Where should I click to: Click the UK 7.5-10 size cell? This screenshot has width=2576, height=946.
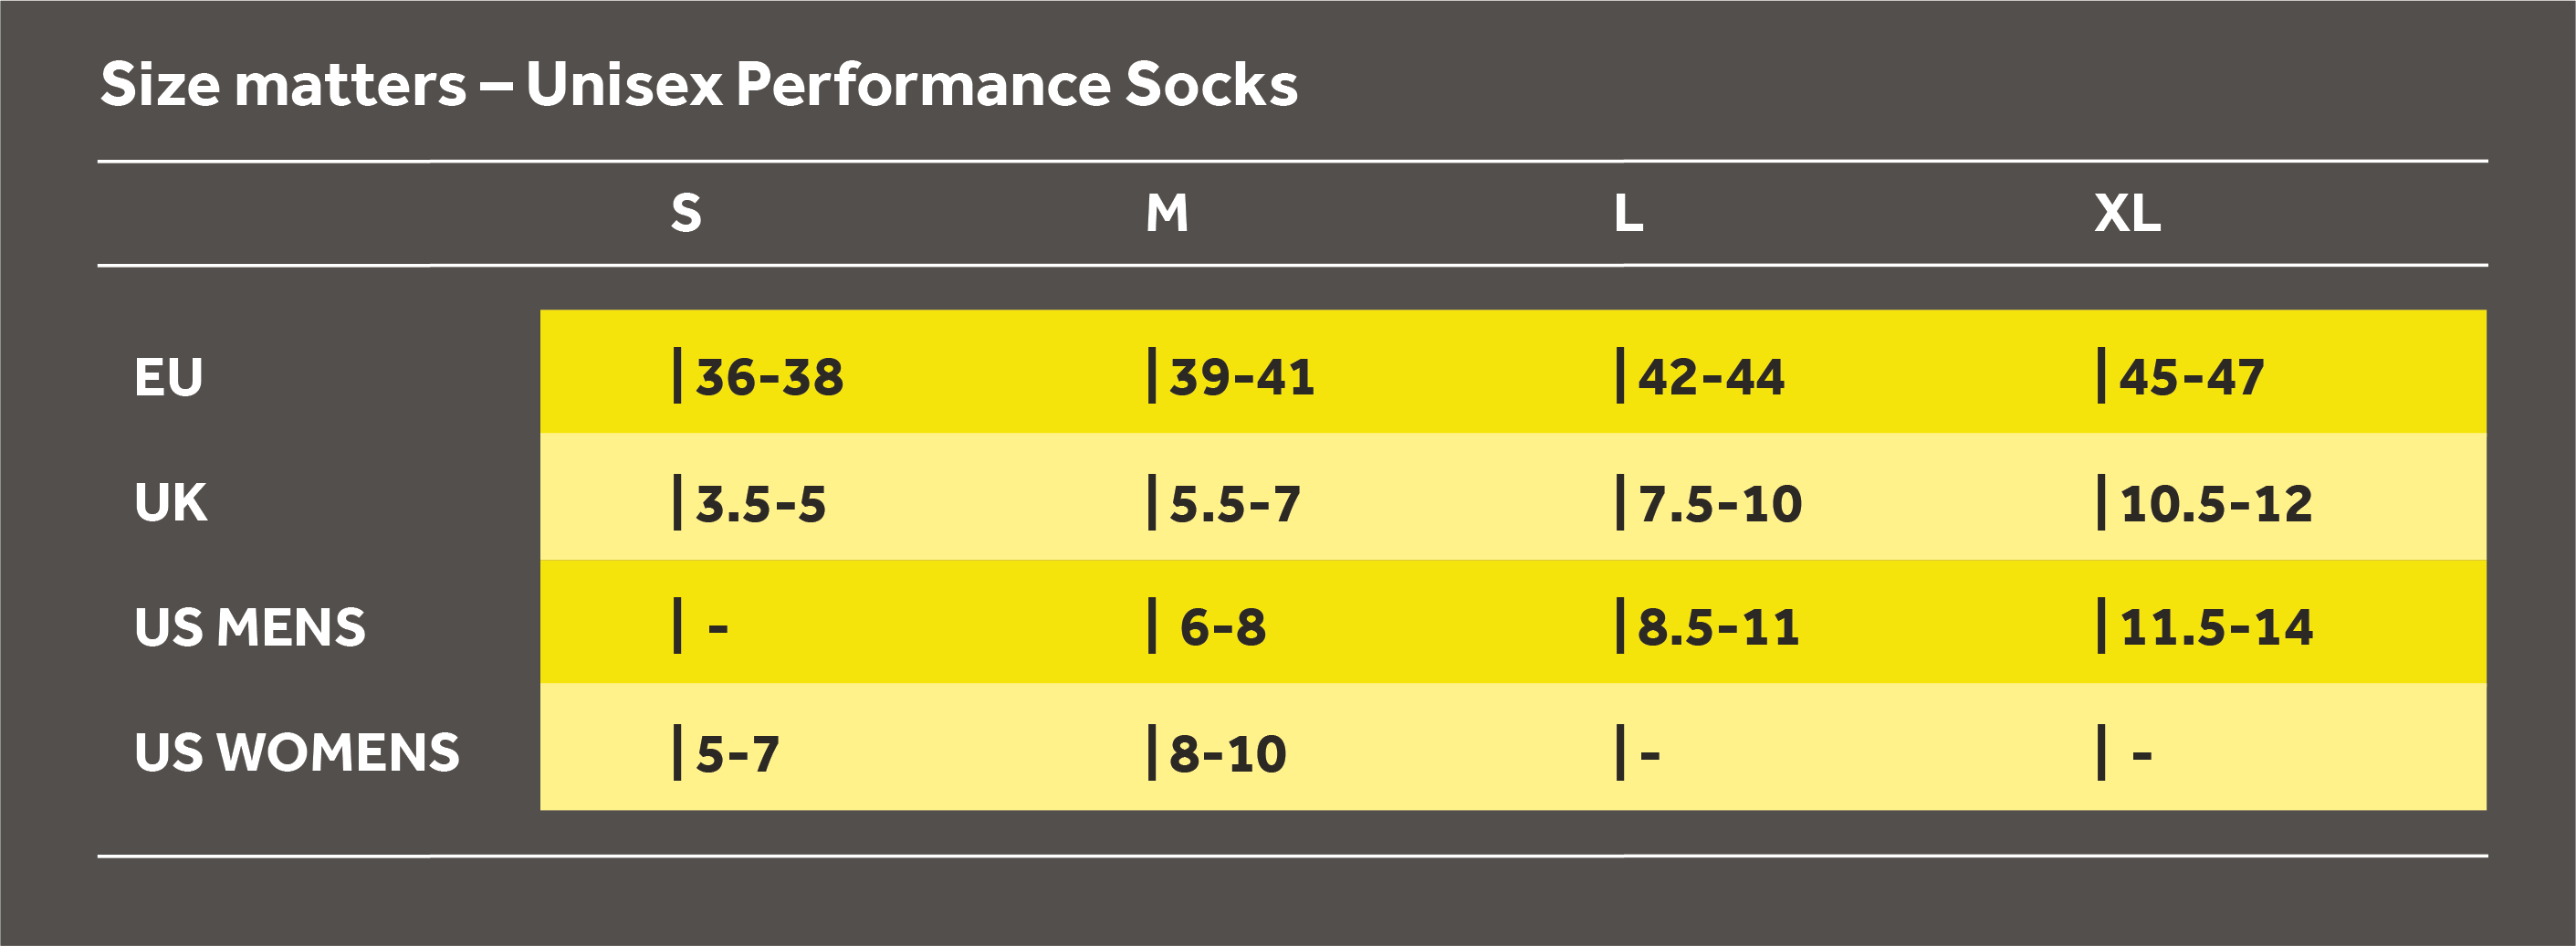click(1719, 503)
